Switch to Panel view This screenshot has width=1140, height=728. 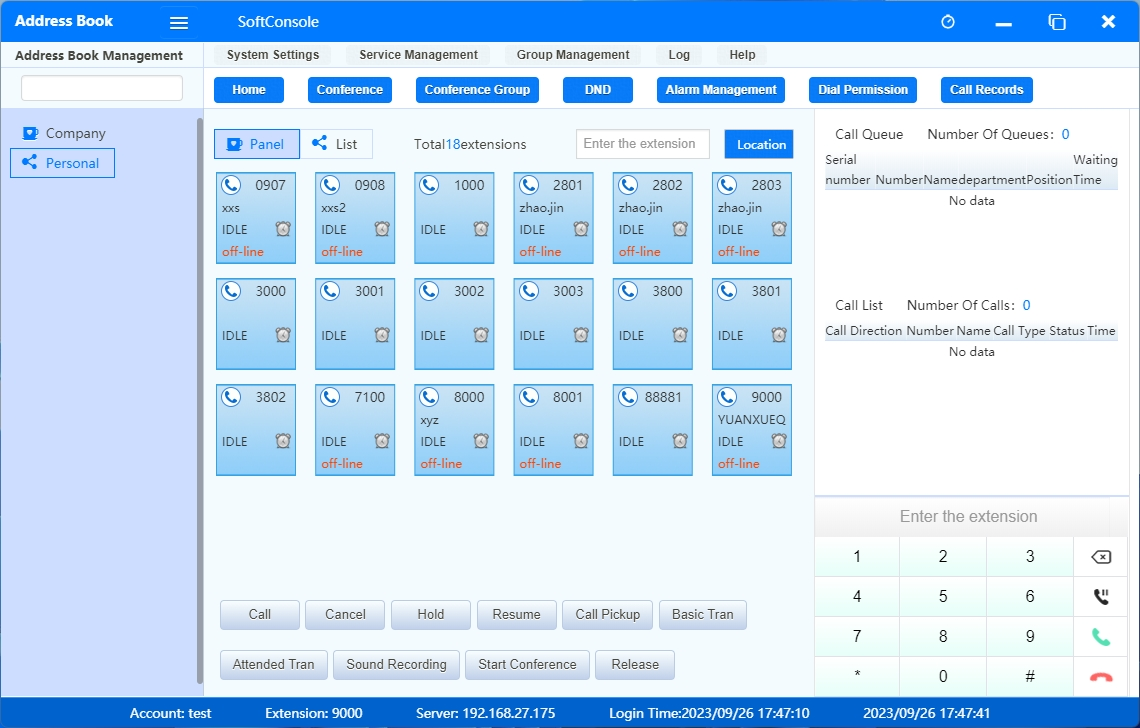256,144
